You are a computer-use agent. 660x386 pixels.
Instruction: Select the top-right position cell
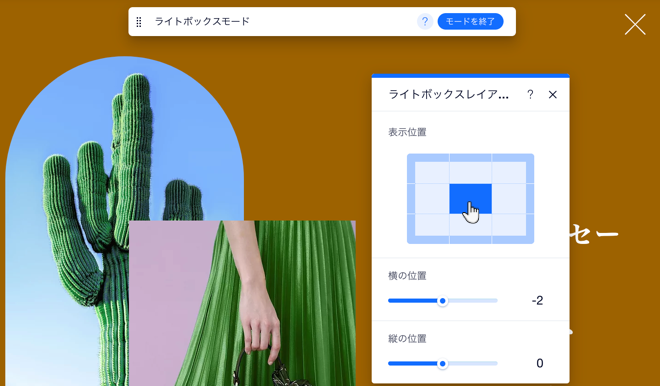click(513, 169)
